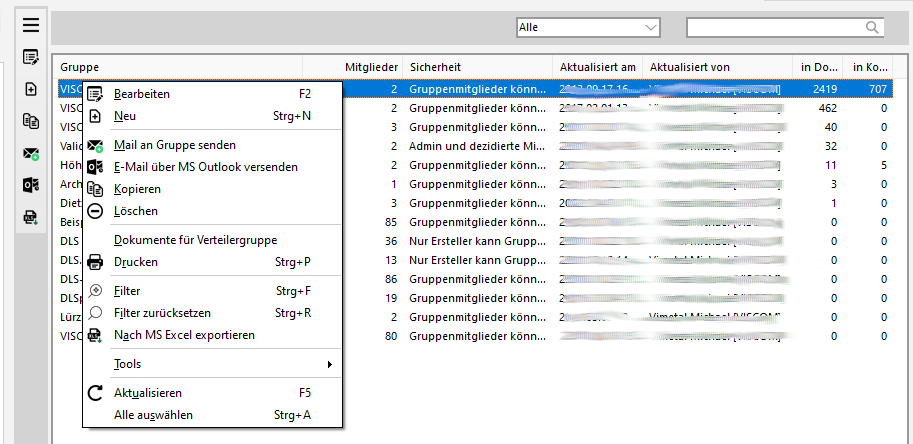Screen dimensions: 913x444
Task: Select E-Mail über MS Outlook versenden
Action: pos(213,167)
